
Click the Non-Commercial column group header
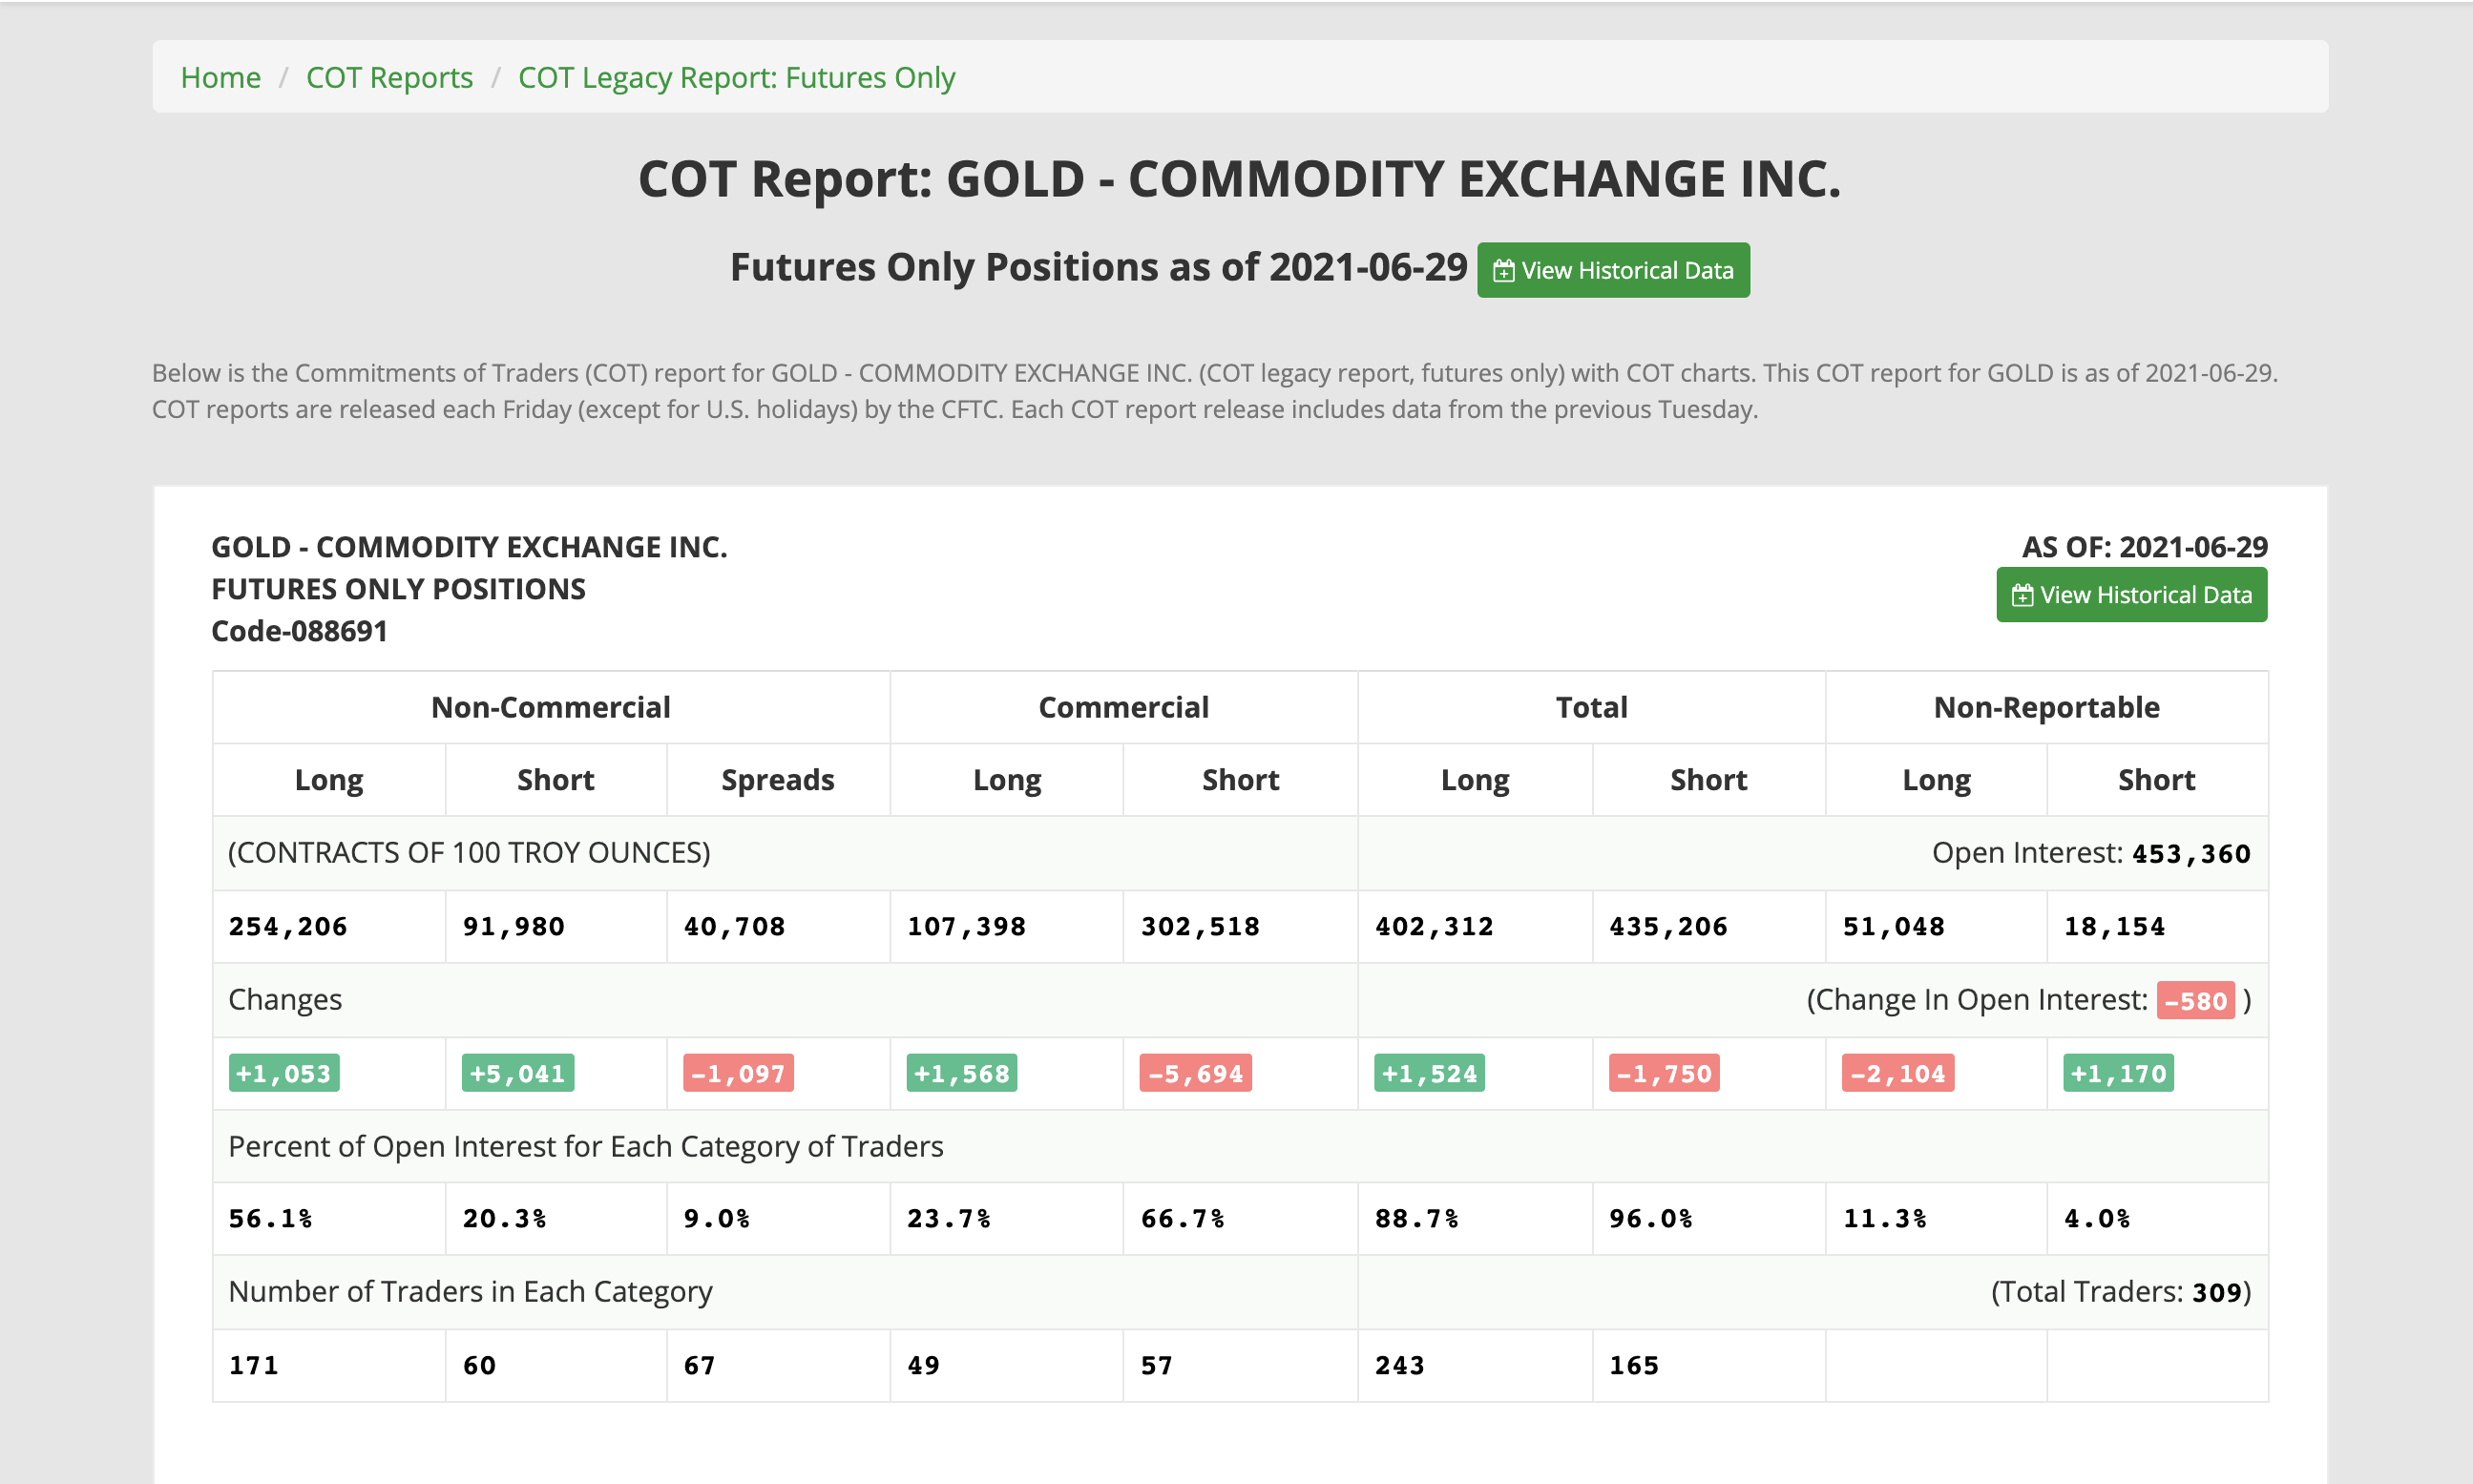[x=550, y=707]
